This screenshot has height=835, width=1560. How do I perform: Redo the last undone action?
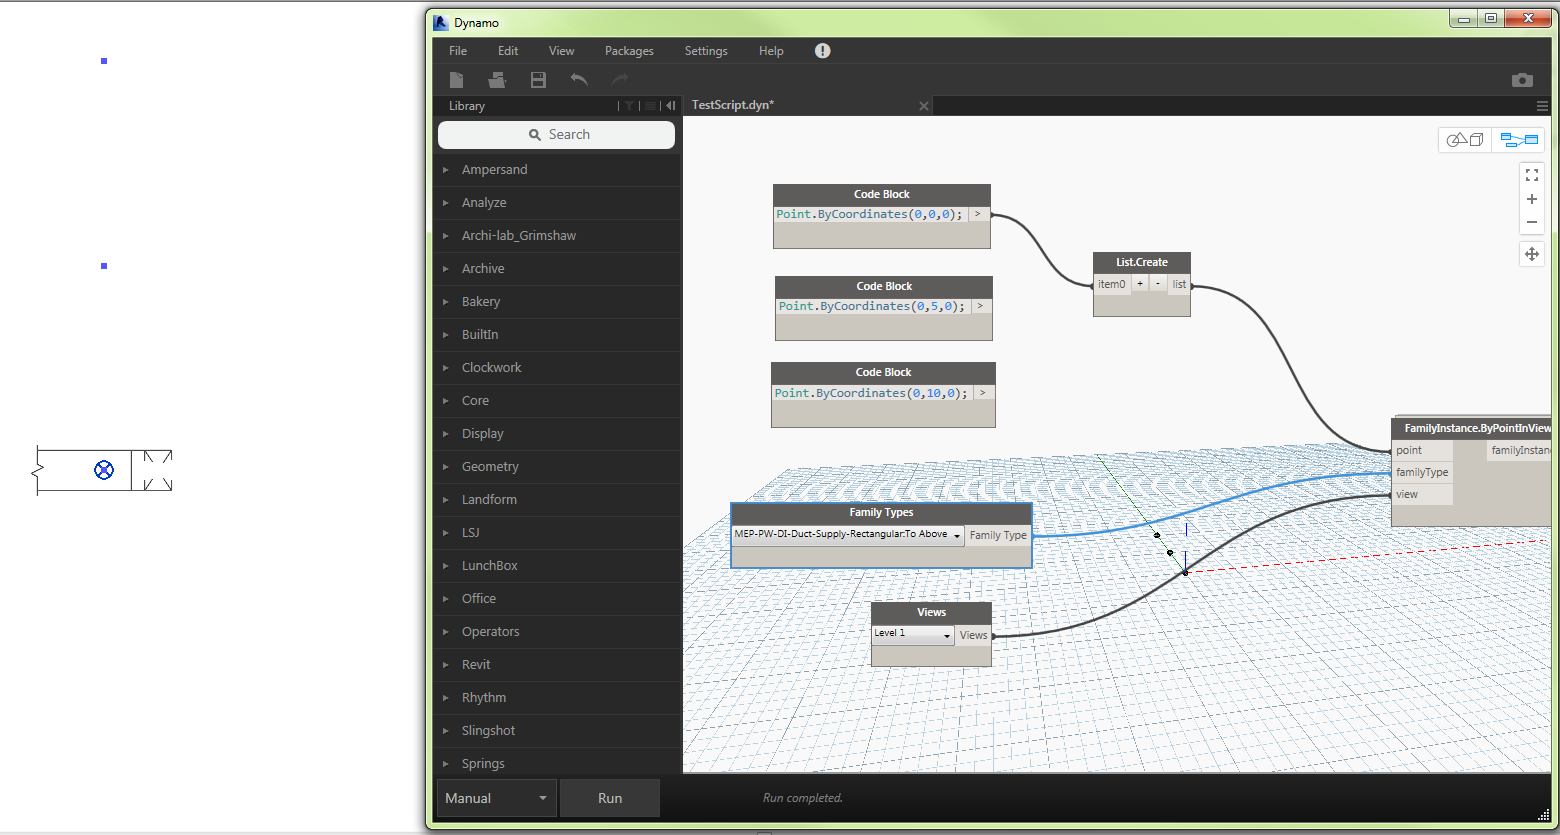pos(620,80)
